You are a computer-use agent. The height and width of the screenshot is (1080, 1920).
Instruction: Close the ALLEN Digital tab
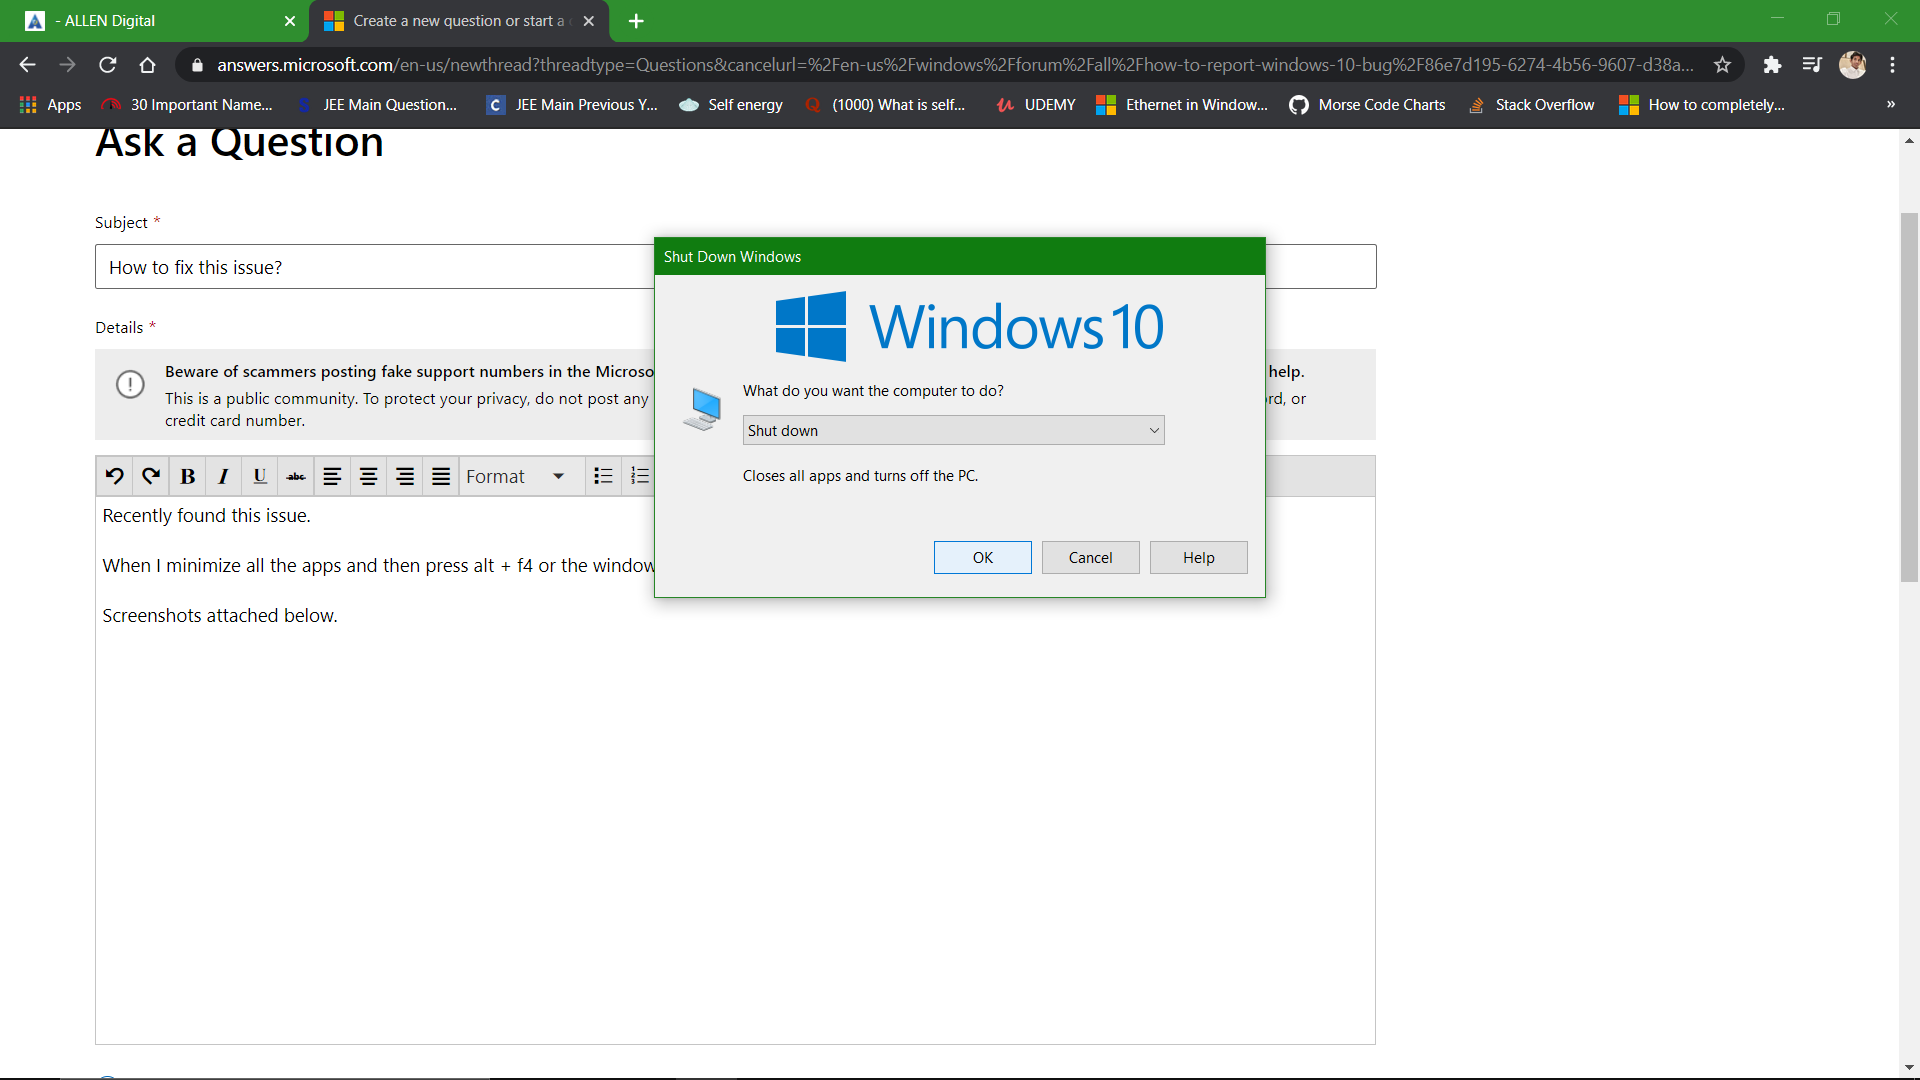point(290,21)
